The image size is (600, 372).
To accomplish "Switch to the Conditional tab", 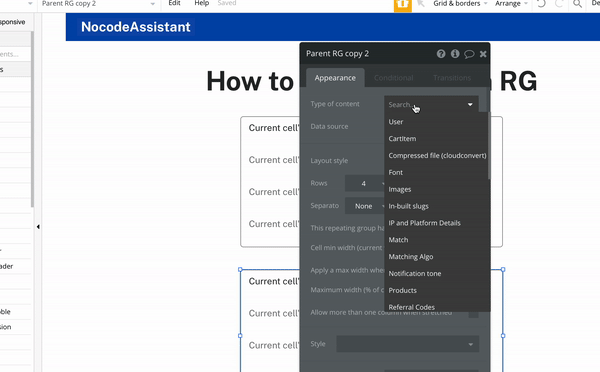I will (x=393, y=78).
